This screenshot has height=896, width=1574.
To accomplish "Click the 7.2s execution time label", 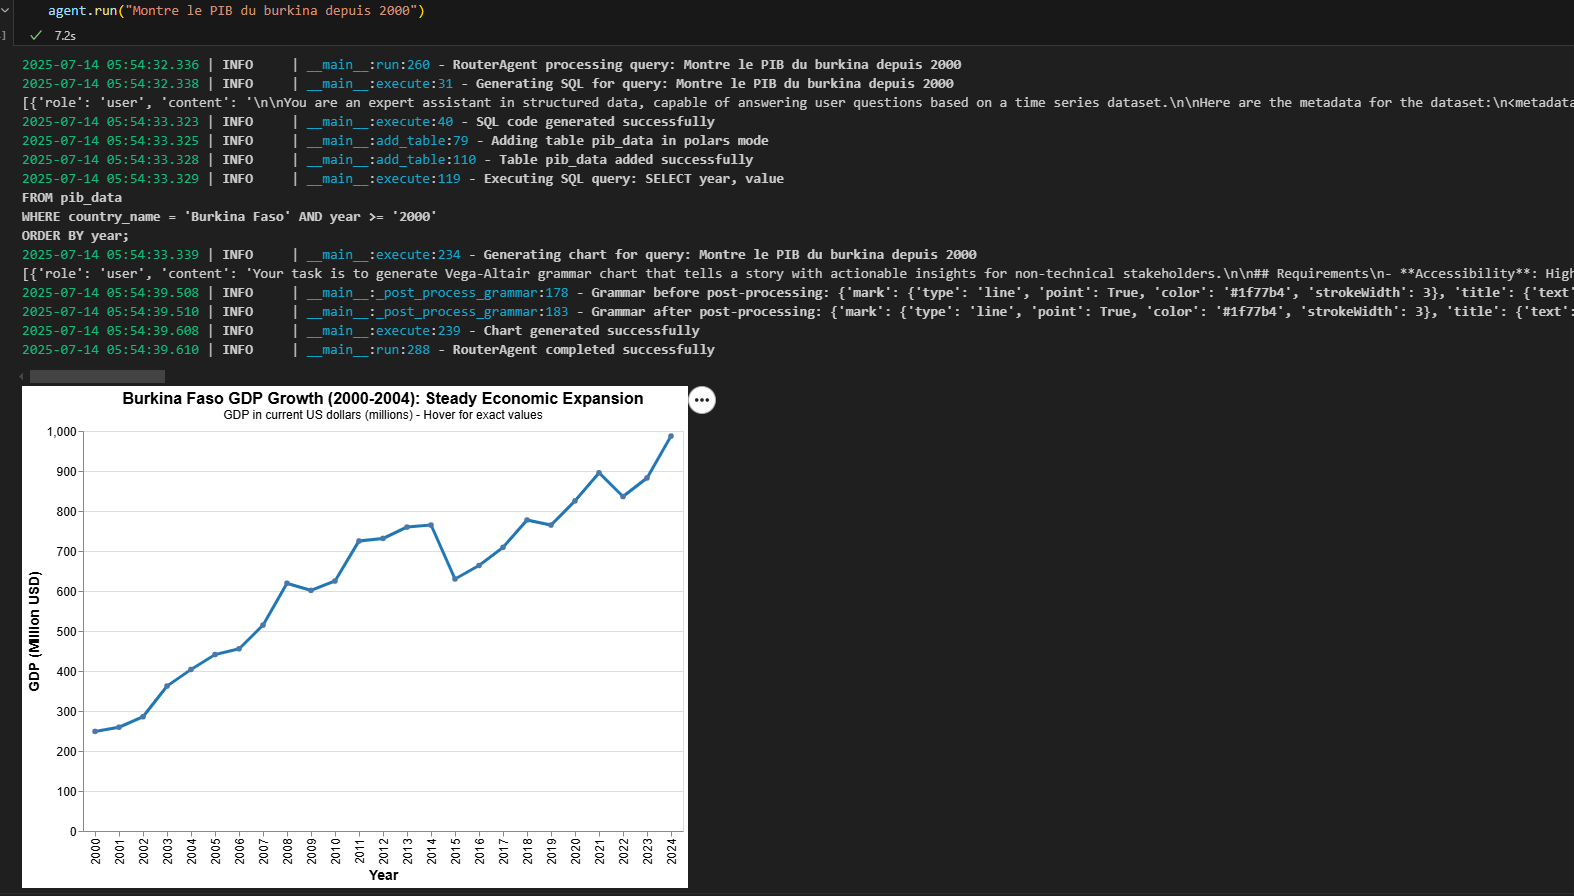I will (x=65, y=36).
